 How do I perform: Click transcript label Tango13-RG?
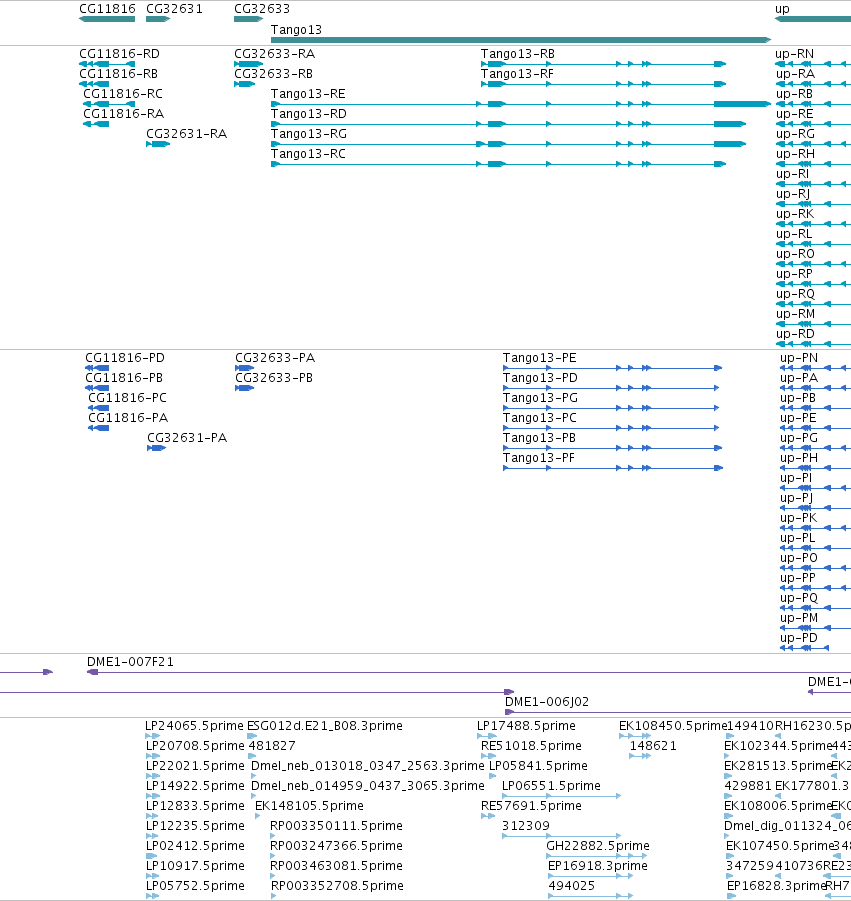[x=309, y=134]
